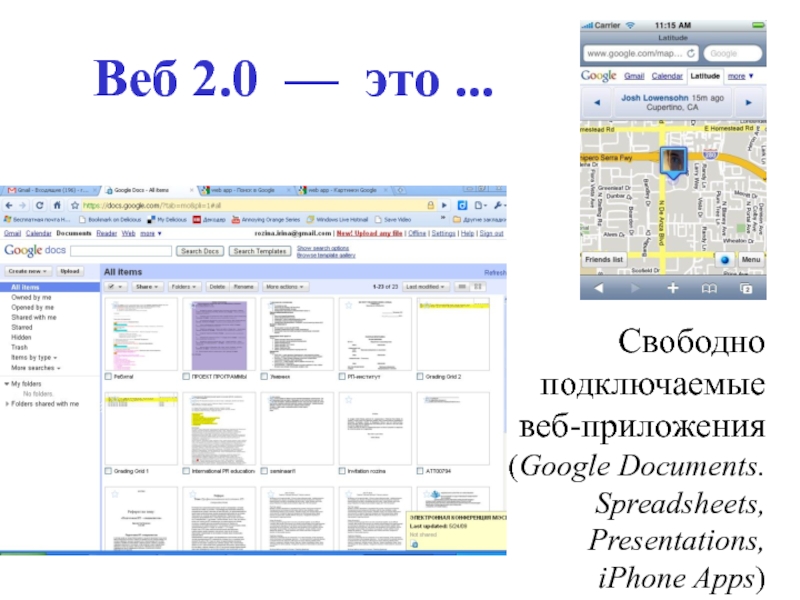Open the Safari pages switcher icon
Image resolution: width=800 pixels, height=600 pixels.
(746, 289)
